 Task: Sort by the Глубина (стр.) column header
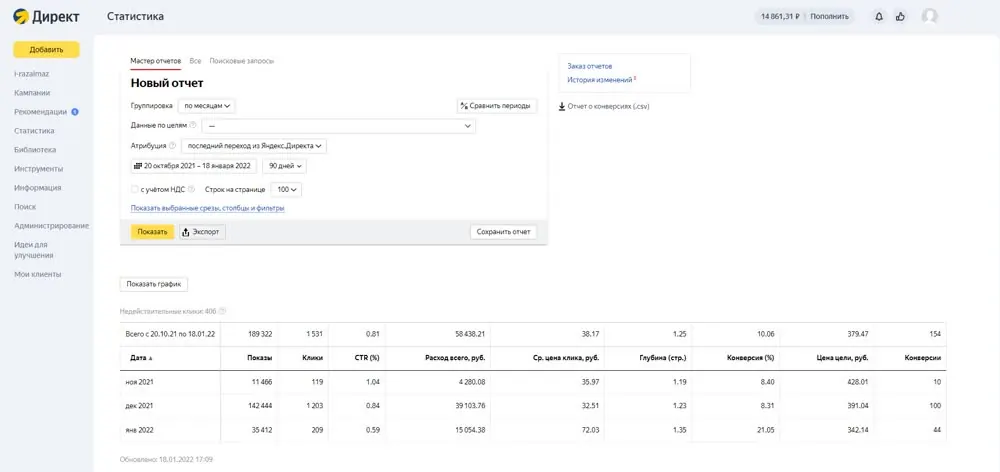pyautogui.click(x=663, y=358)
